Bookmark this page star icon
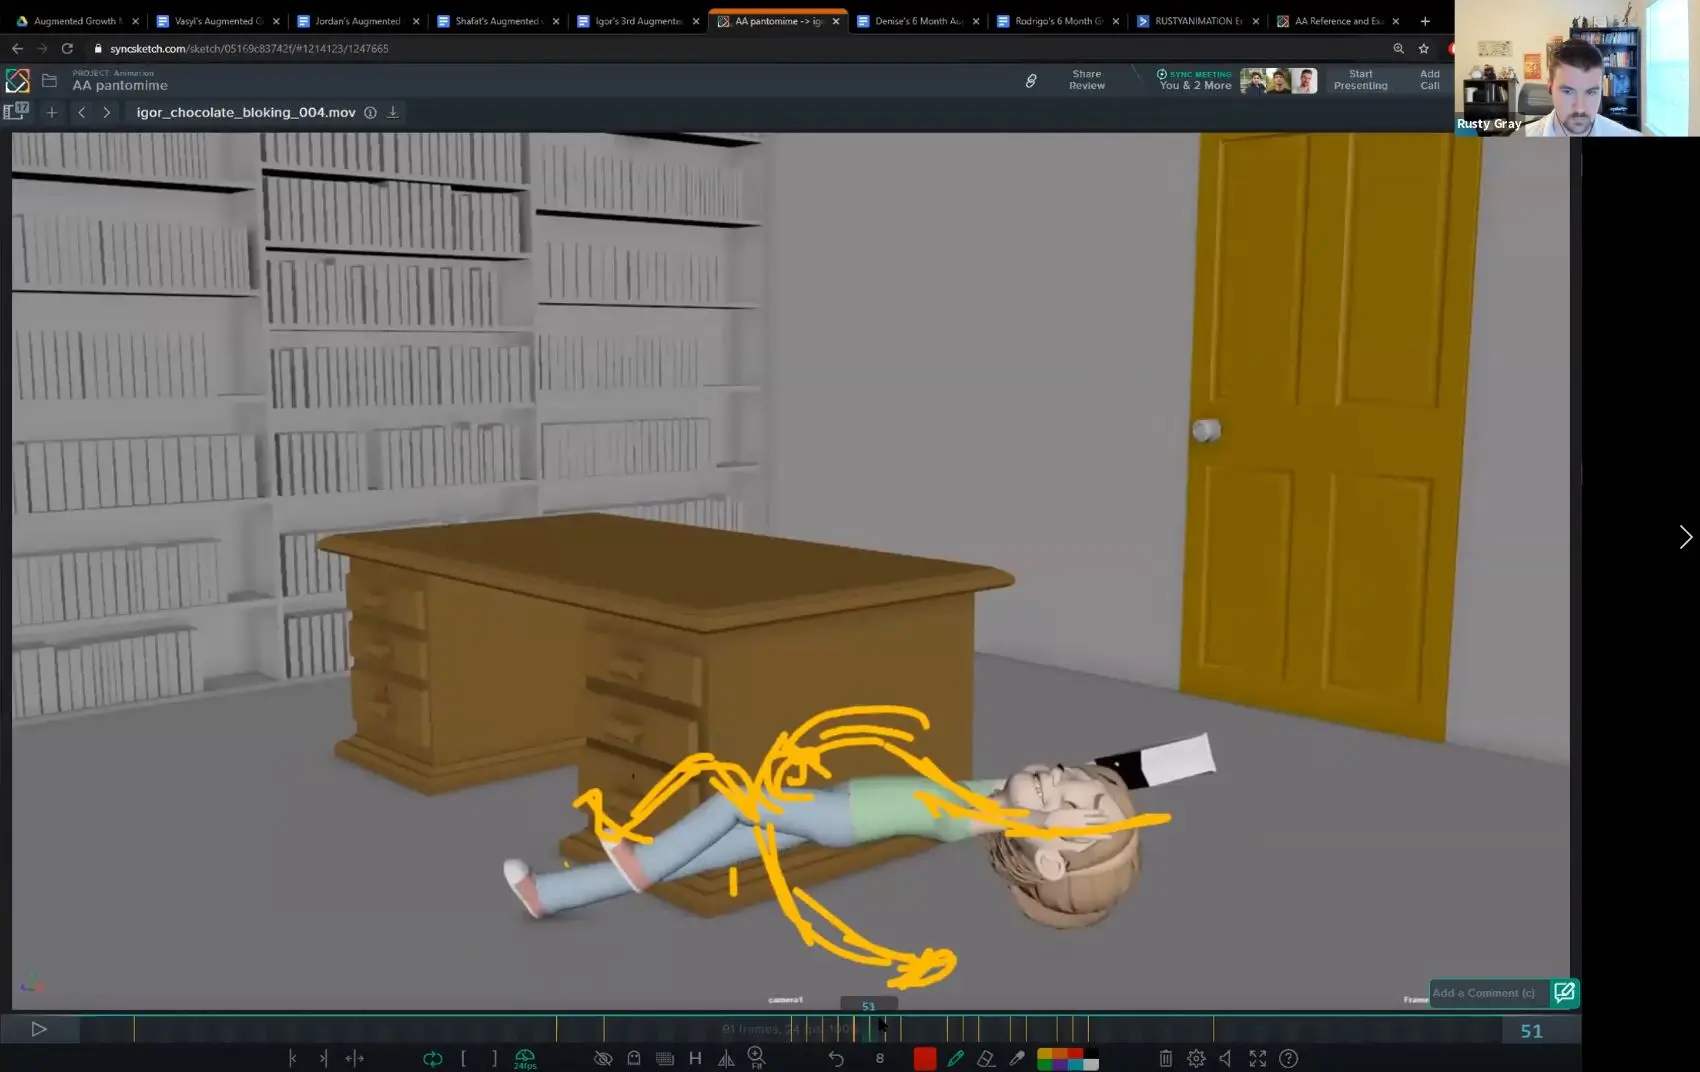Screen dimensions: 1700x1072 [x=1424, y=48]
